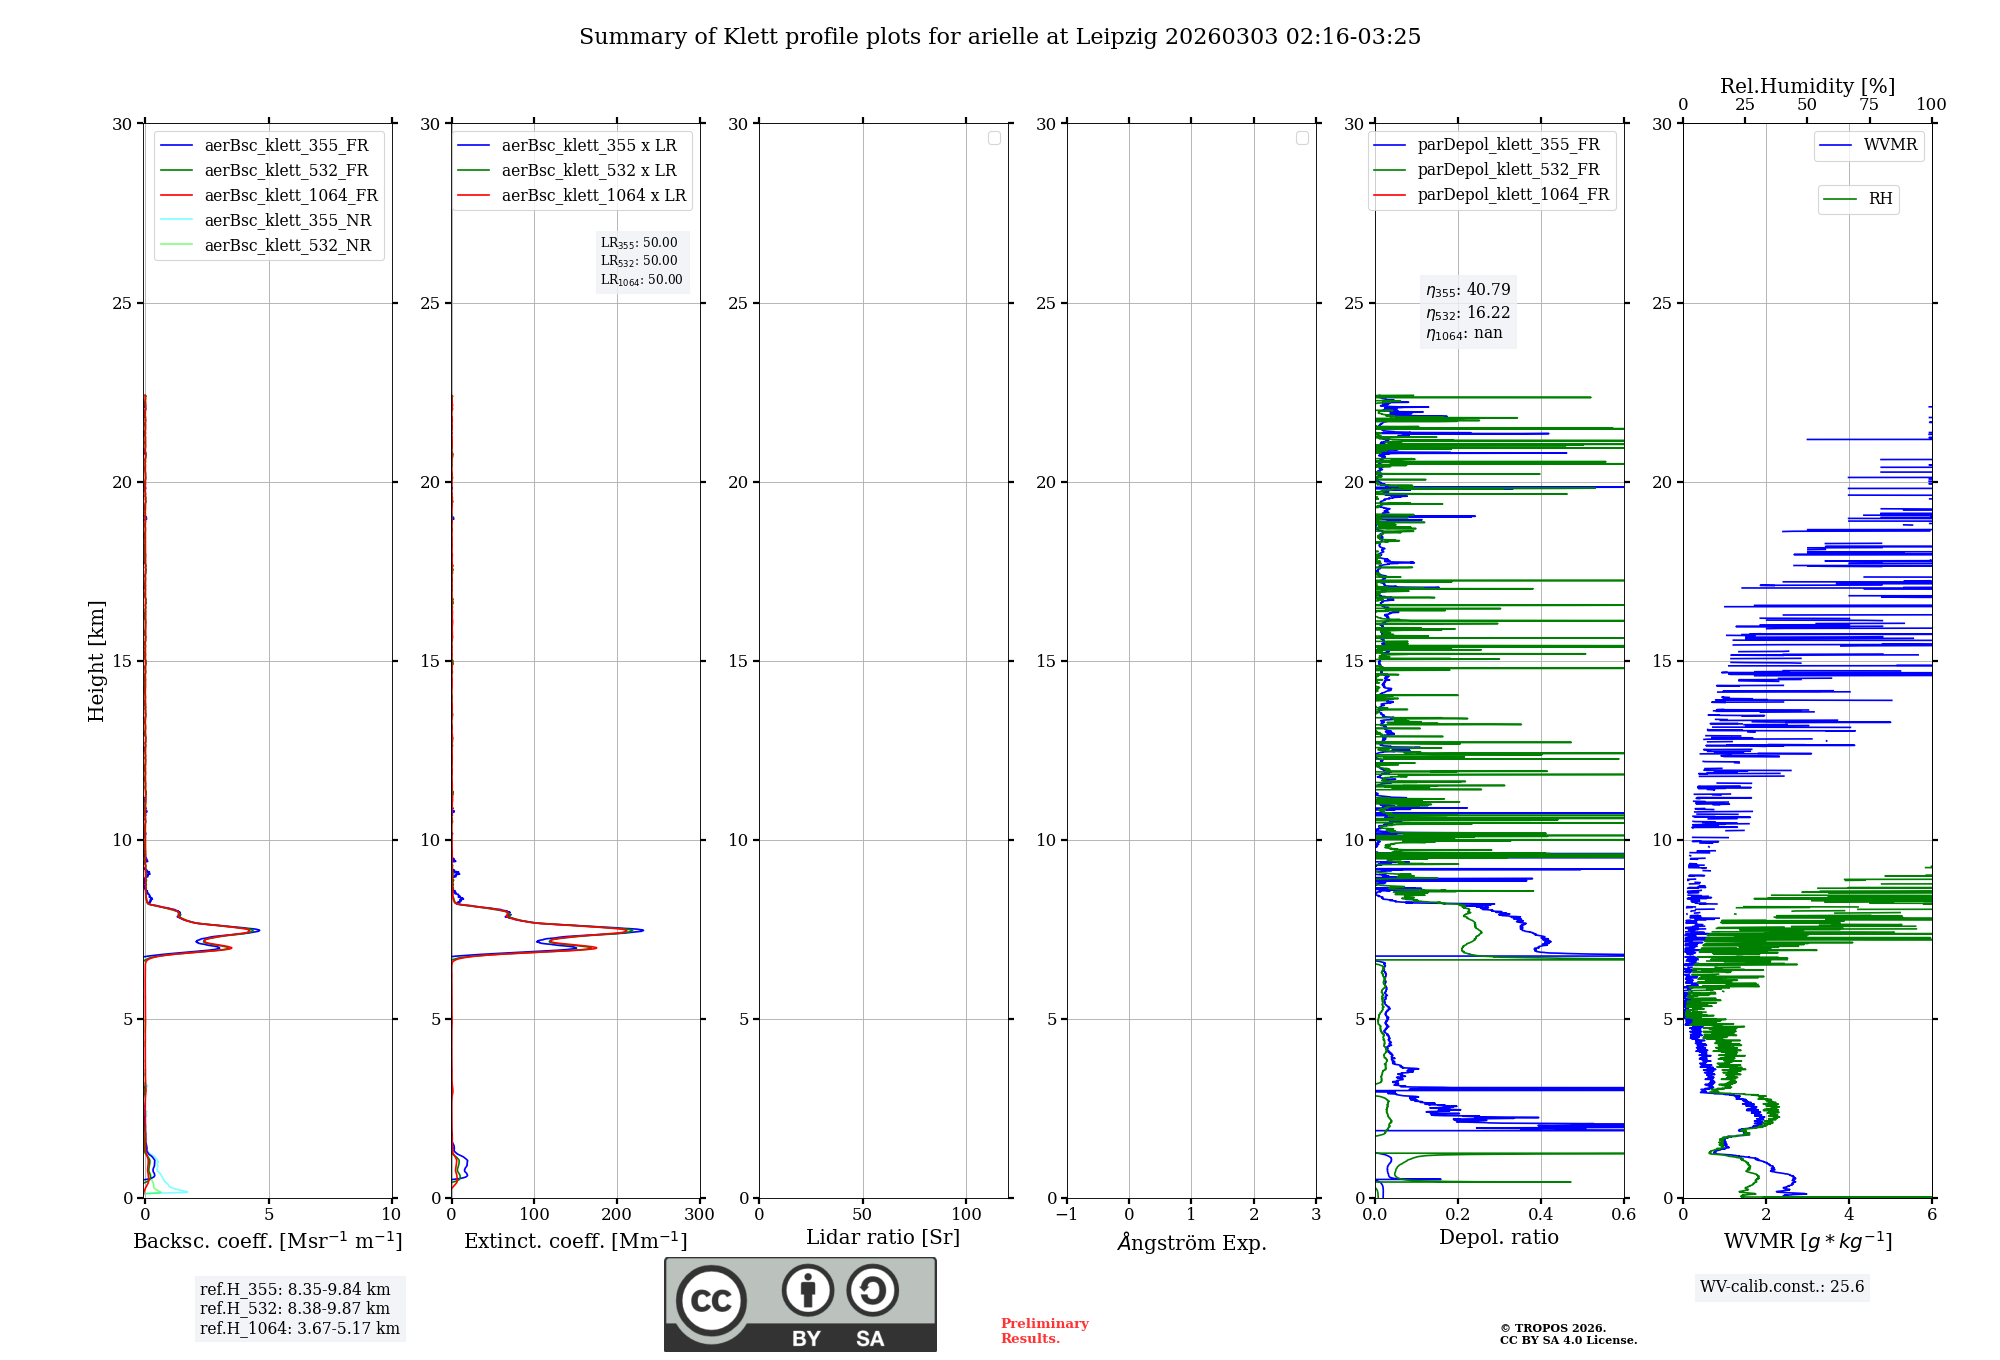Viewport: 2000px width, 1360px height.
Task: Click the BY attribution person icon
Action: click(807, 1290)
